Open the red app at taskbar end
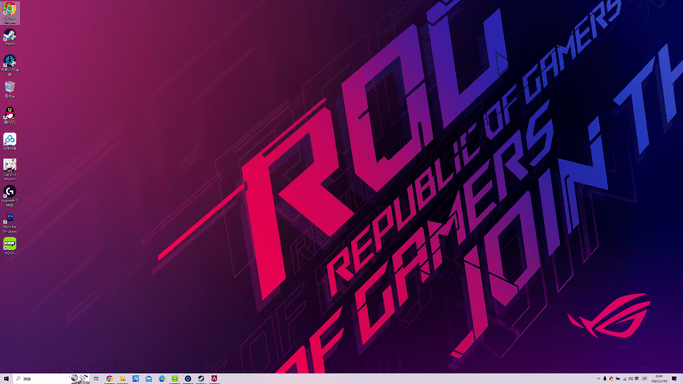683x384 pixels. (214, 379)
